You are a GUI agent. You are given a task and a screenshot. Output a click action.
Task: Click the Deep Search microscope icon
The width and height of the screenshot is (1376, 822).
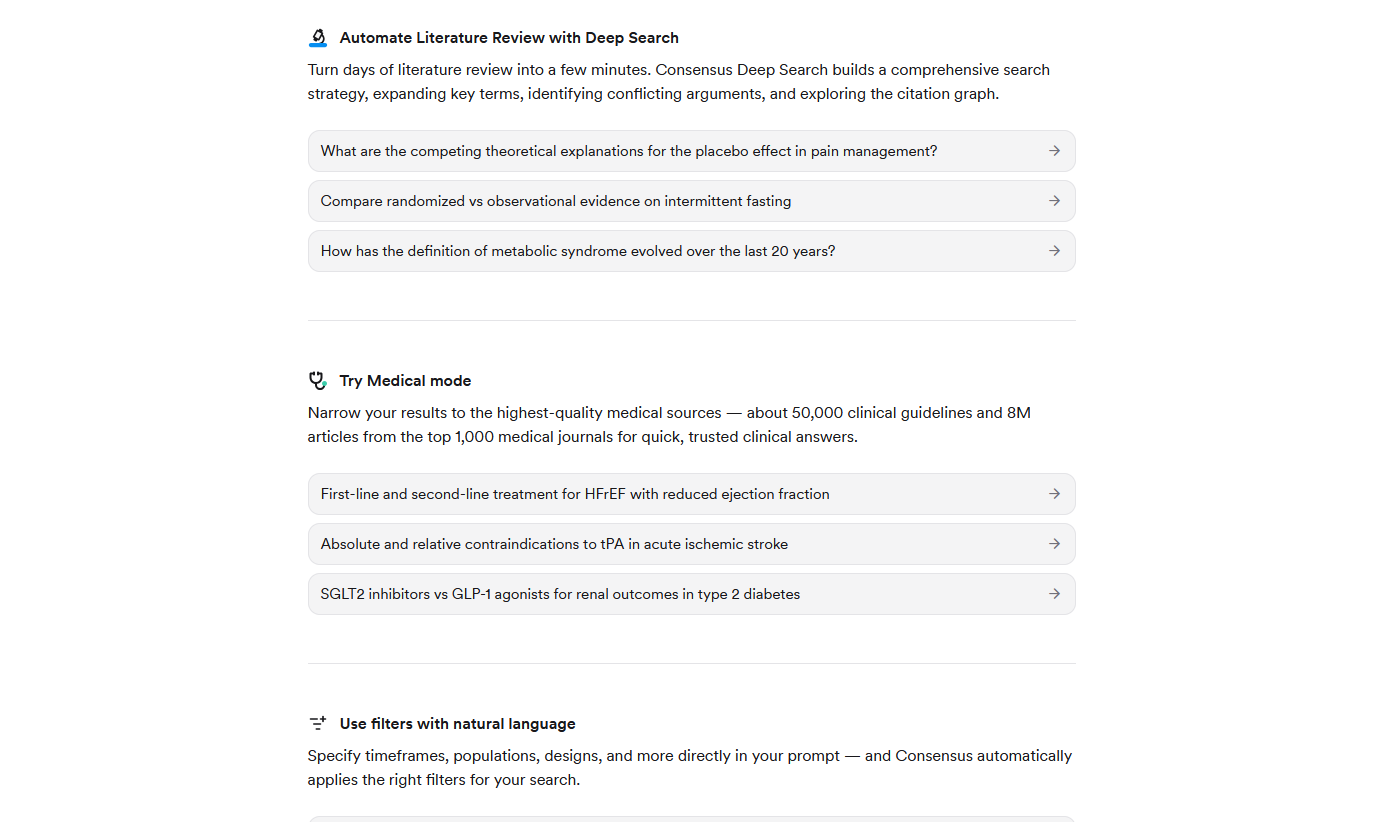point(318,38)
